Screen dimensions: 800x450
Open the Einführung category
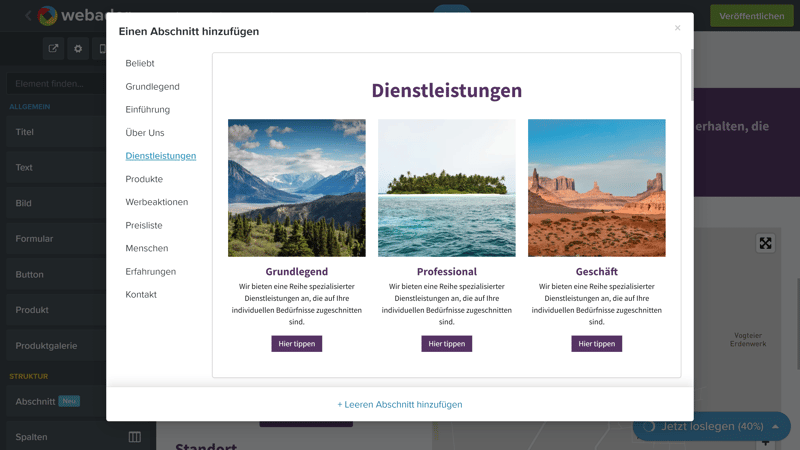click(147, 110)
